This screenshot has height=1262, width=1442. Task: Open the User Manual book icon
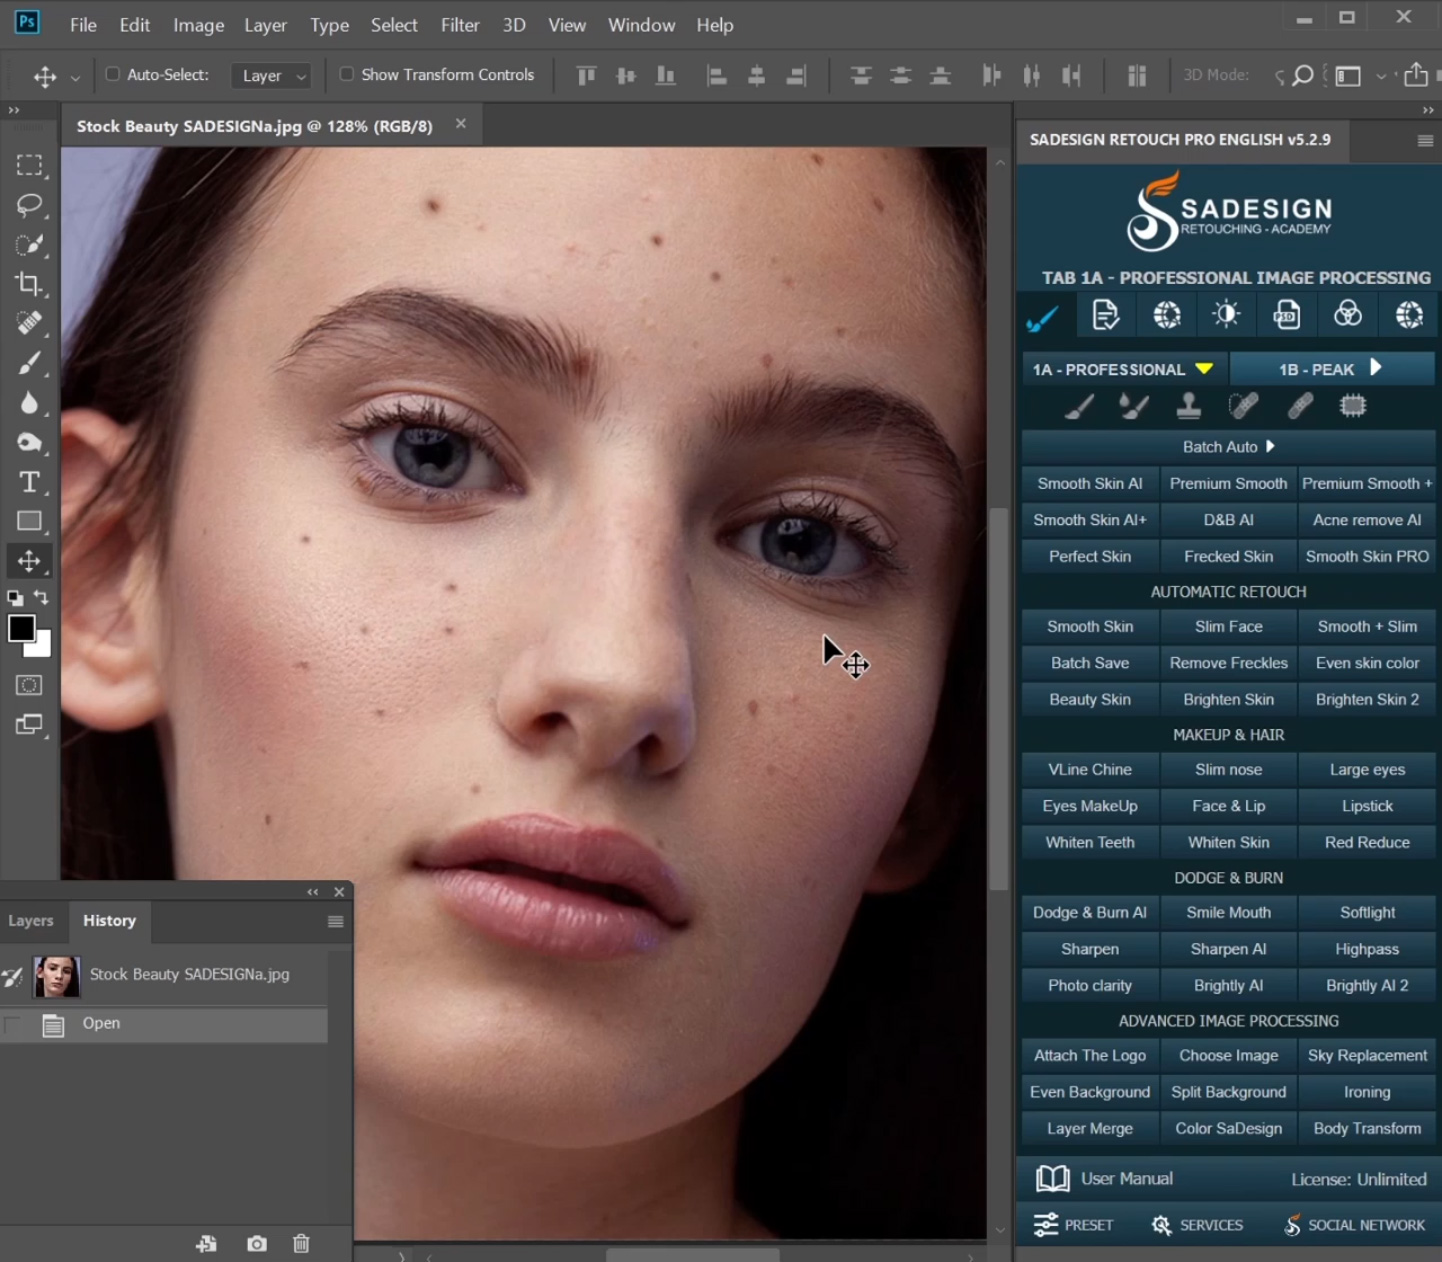[1052, 1178]
